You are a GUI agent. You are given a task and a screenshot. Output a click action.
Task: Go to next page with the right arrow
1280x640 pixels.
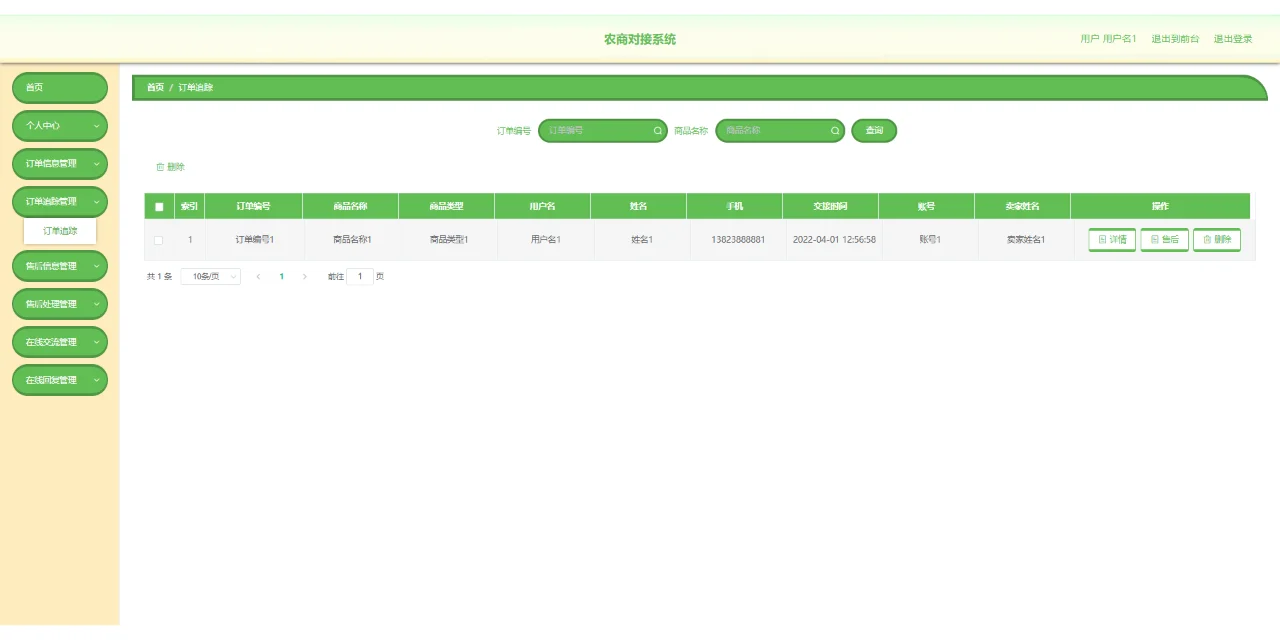click(x=305, y=277)
